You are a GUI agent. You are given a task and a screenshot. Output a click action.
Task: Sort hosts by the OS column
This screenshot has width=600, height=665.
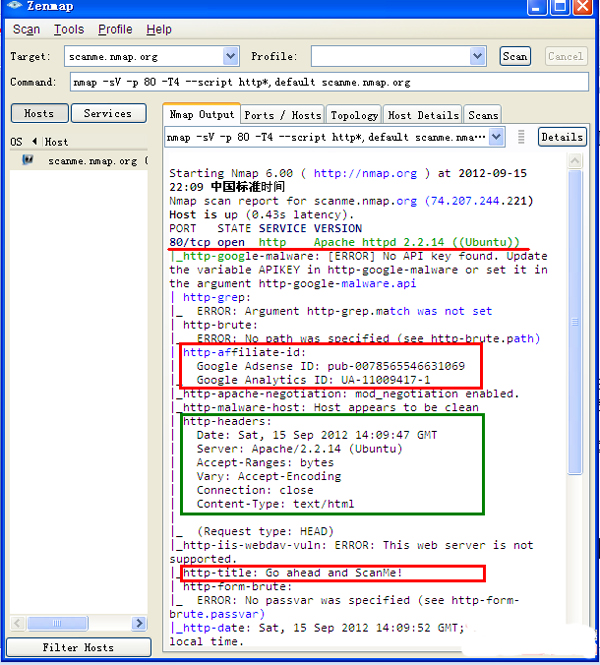[17, 142]
